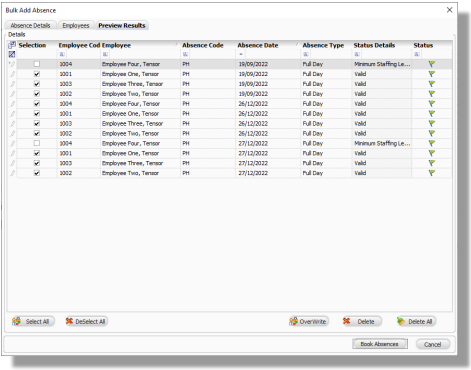Click the status flag for 1004 on 26/12/2022
The image size is (471, 370).
pyautogui.click(x=432, y=104)
